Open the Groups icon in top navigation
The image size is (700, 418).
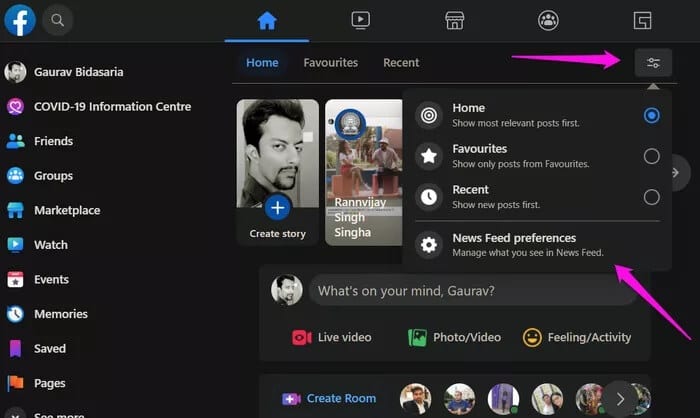[548, 21]
